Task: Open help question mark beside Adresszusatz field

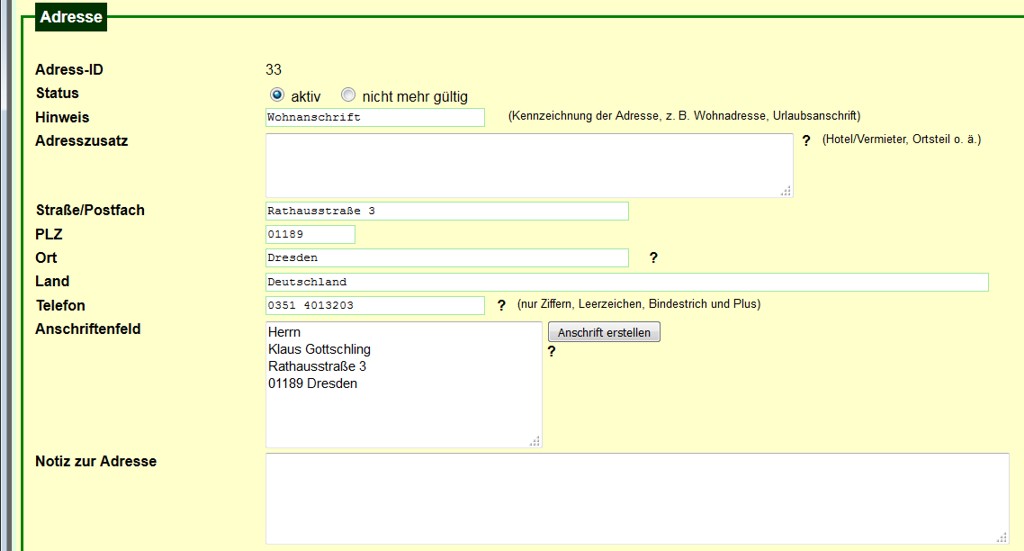Action: (806, 141)
